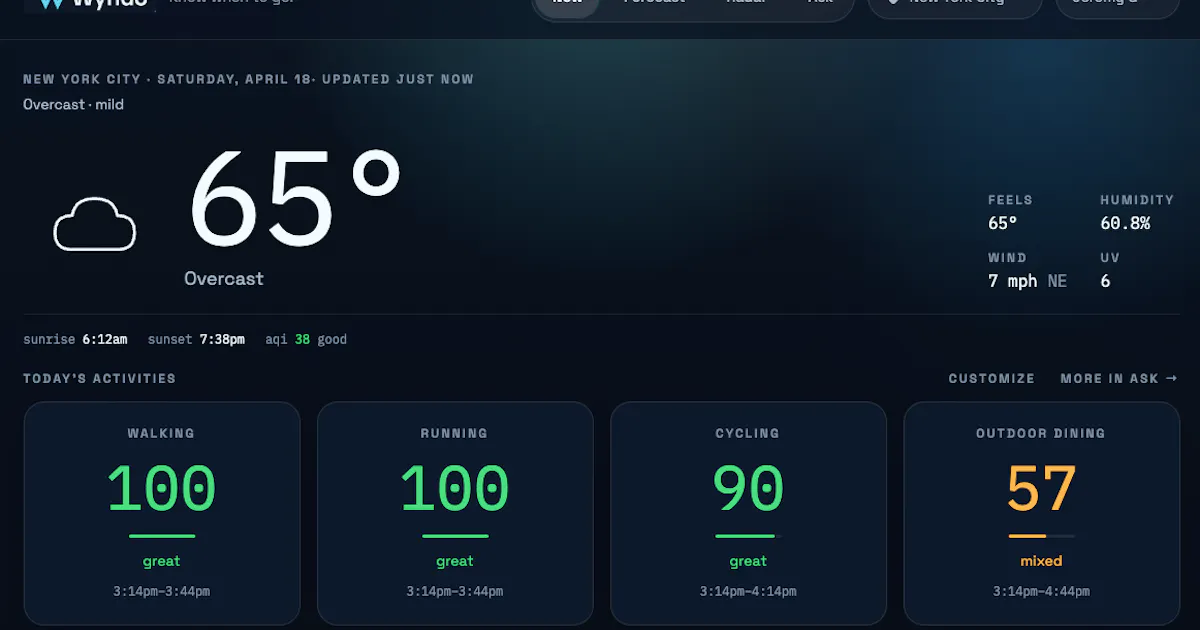Click the Running 3:14pm–3:44pm time window
The height and width of the screenshot is (630, 1200).
click(455, 592)
